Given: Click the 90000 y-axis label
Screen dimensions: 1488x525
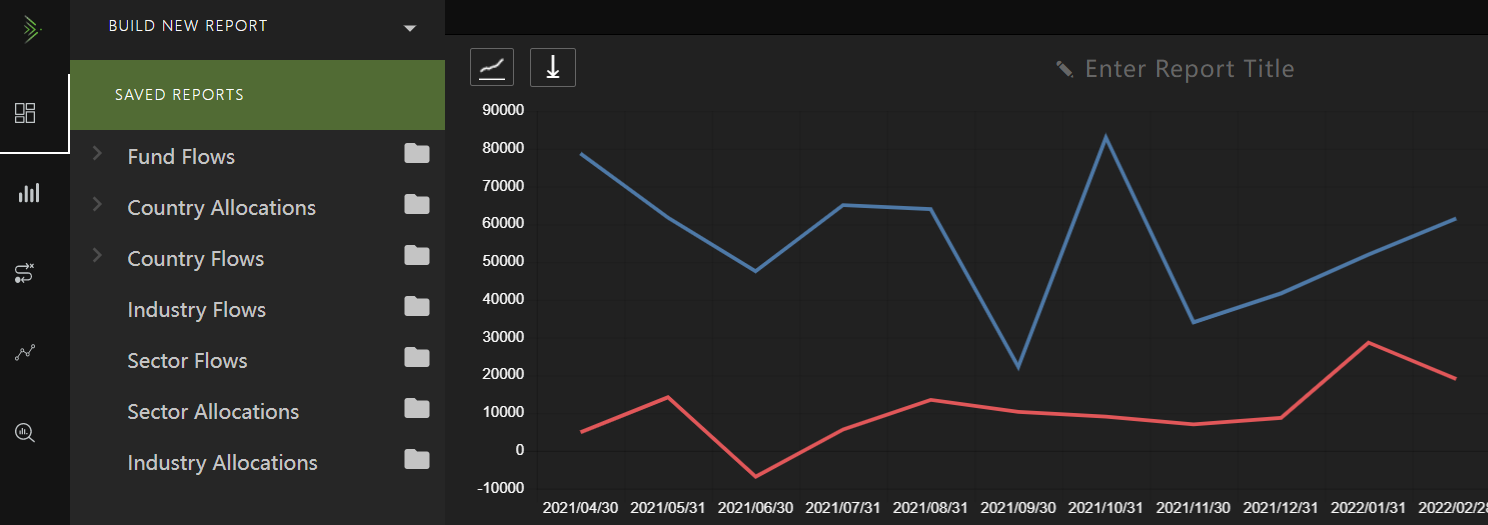Looking at the screenshot, I should (503, 110).
